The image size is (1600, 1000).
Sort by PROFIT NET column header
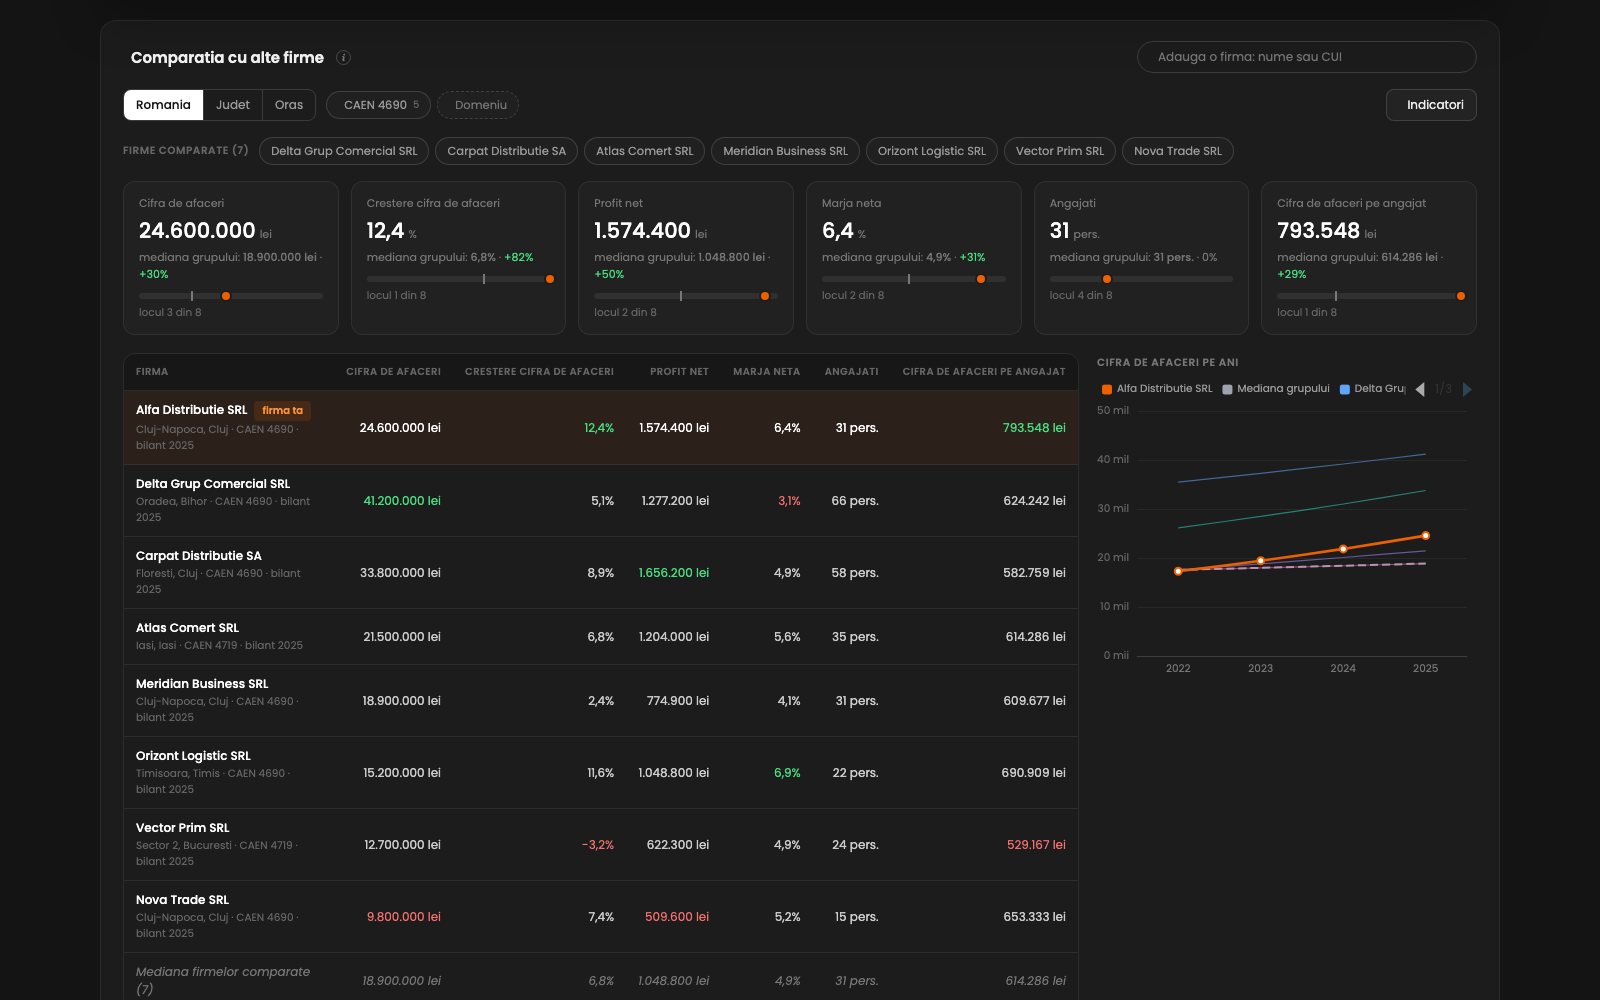coord(679,372)
